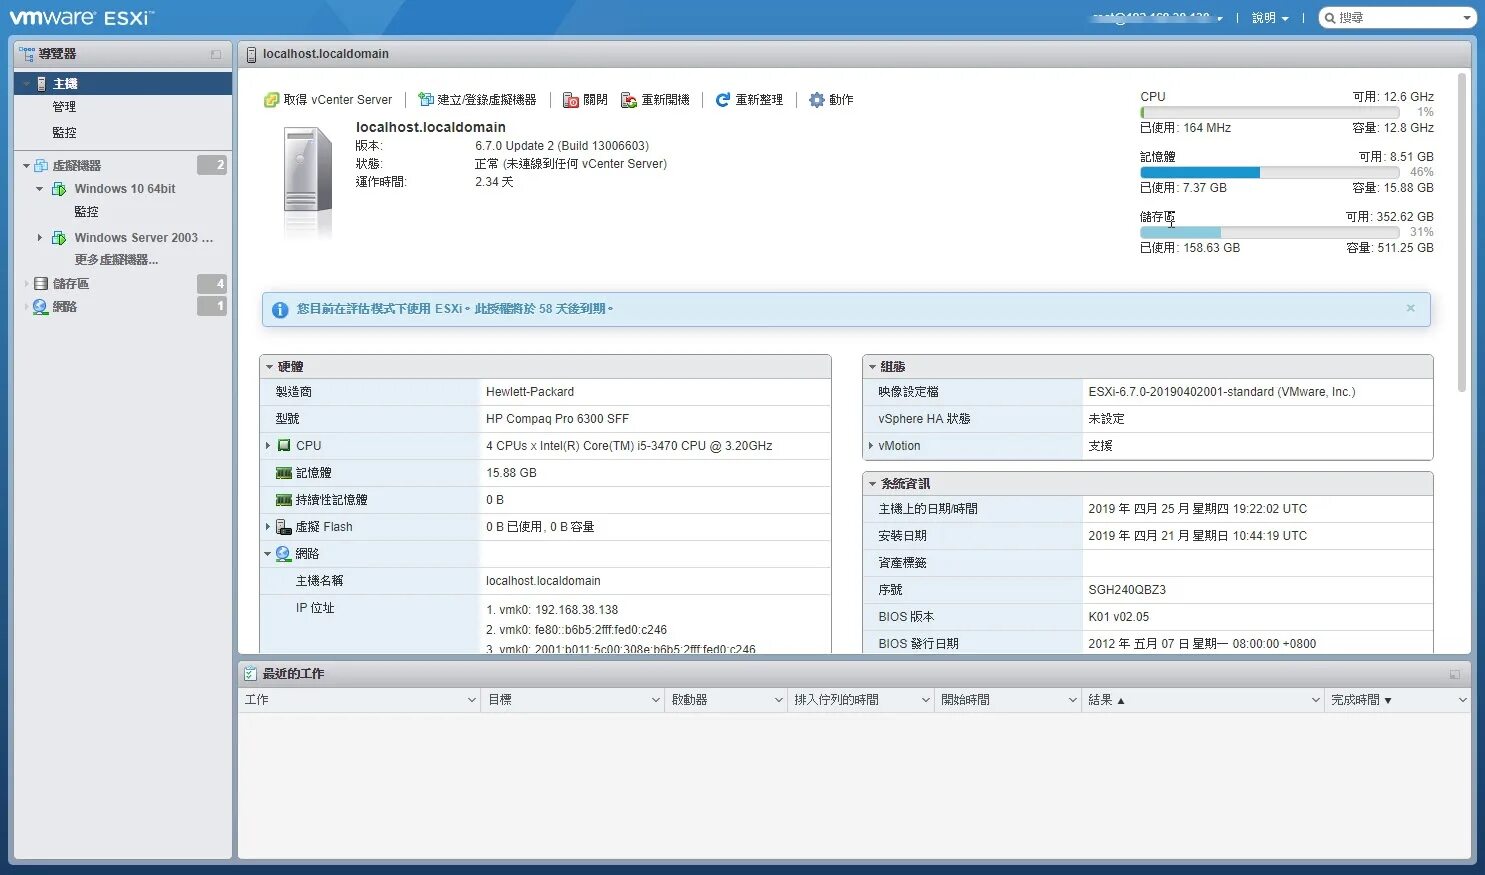Image resolution: width=1485 pixels, height=875 pixels.
Task: Click the Storage usage bar
Action: [1269, 232]
